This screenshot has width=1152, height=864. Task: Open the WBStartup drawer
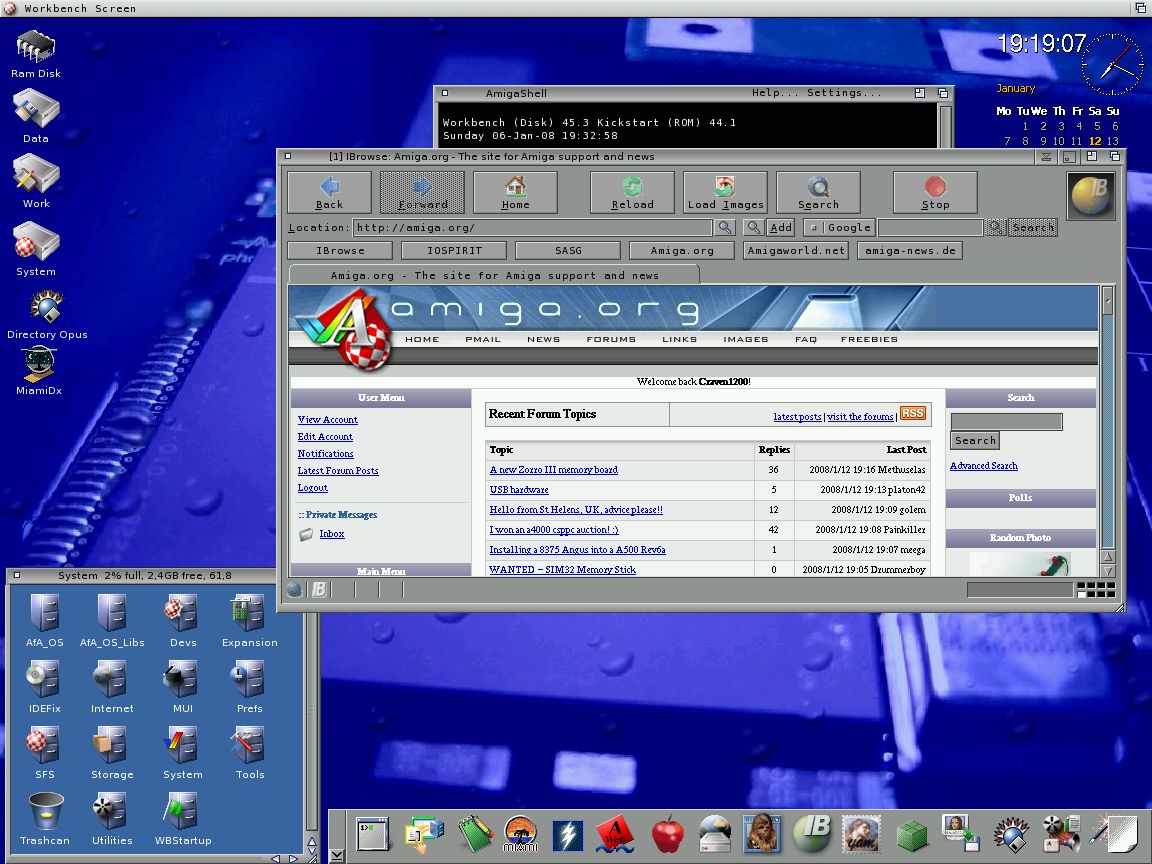point(182,818)
